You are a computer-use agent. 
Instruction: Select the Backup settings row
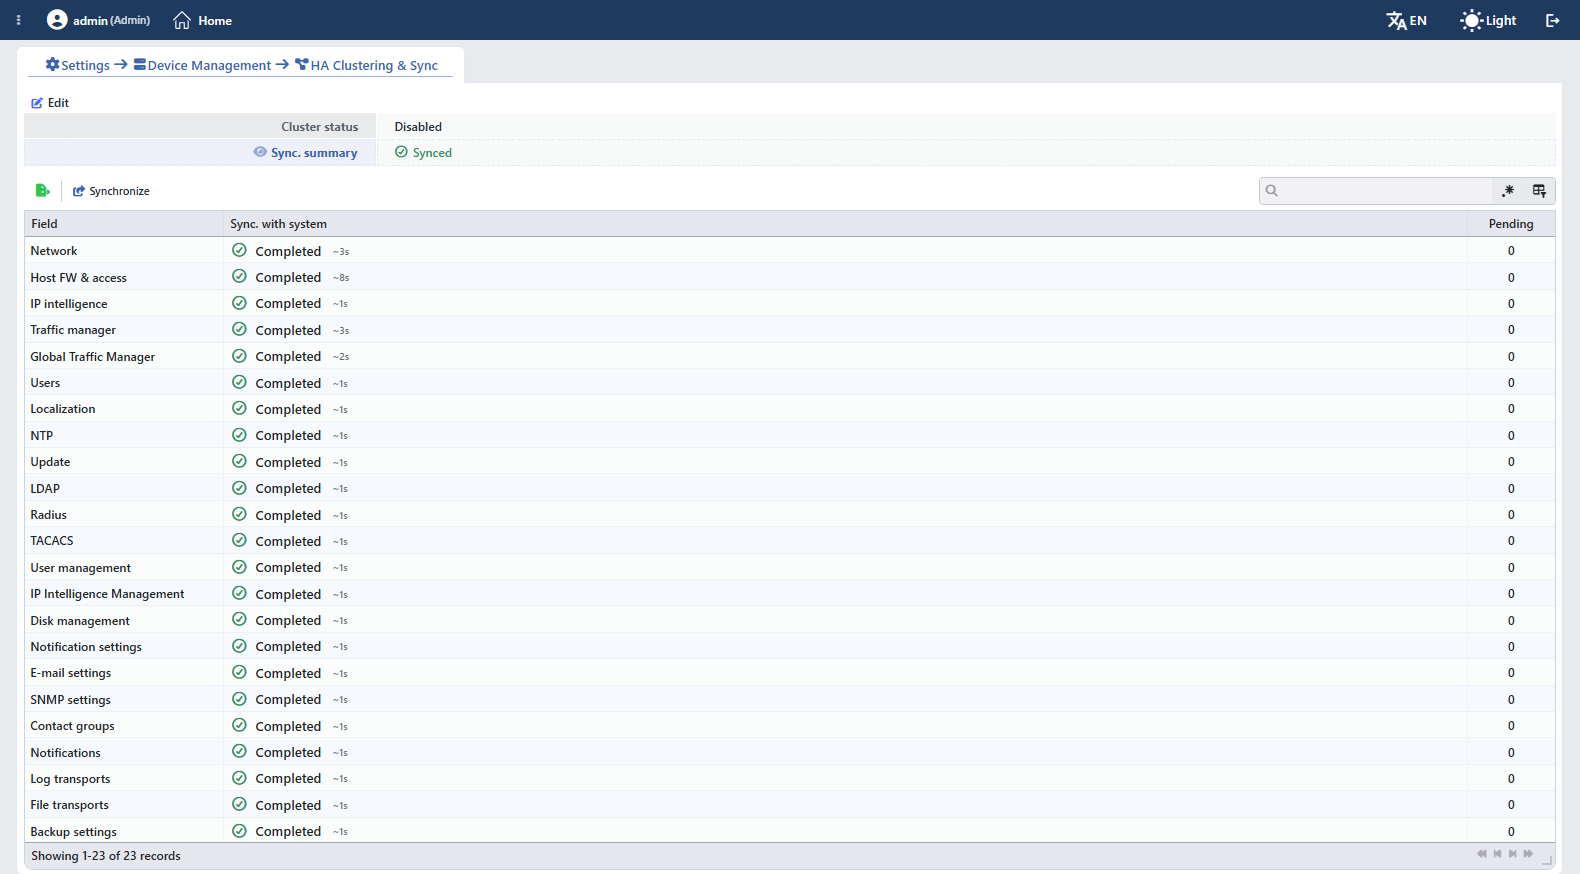(x=790, y=831)
